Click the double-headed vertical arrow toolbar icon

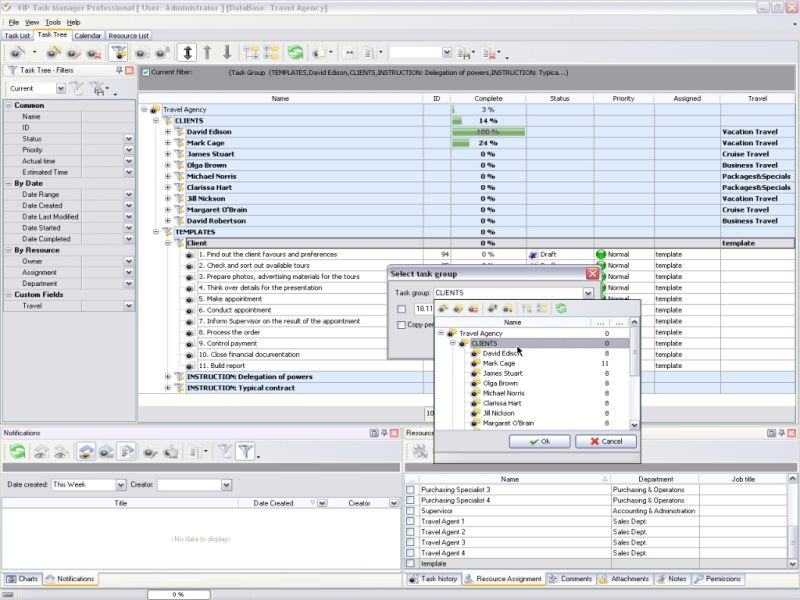tap(187, 53)
